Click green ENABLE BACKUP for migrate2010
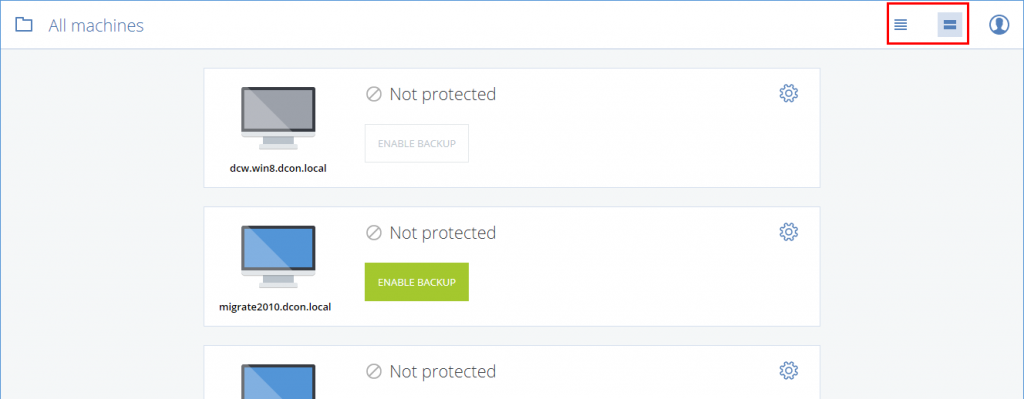The width and height of the screenshot is (1024, 399). pos(417,282)
